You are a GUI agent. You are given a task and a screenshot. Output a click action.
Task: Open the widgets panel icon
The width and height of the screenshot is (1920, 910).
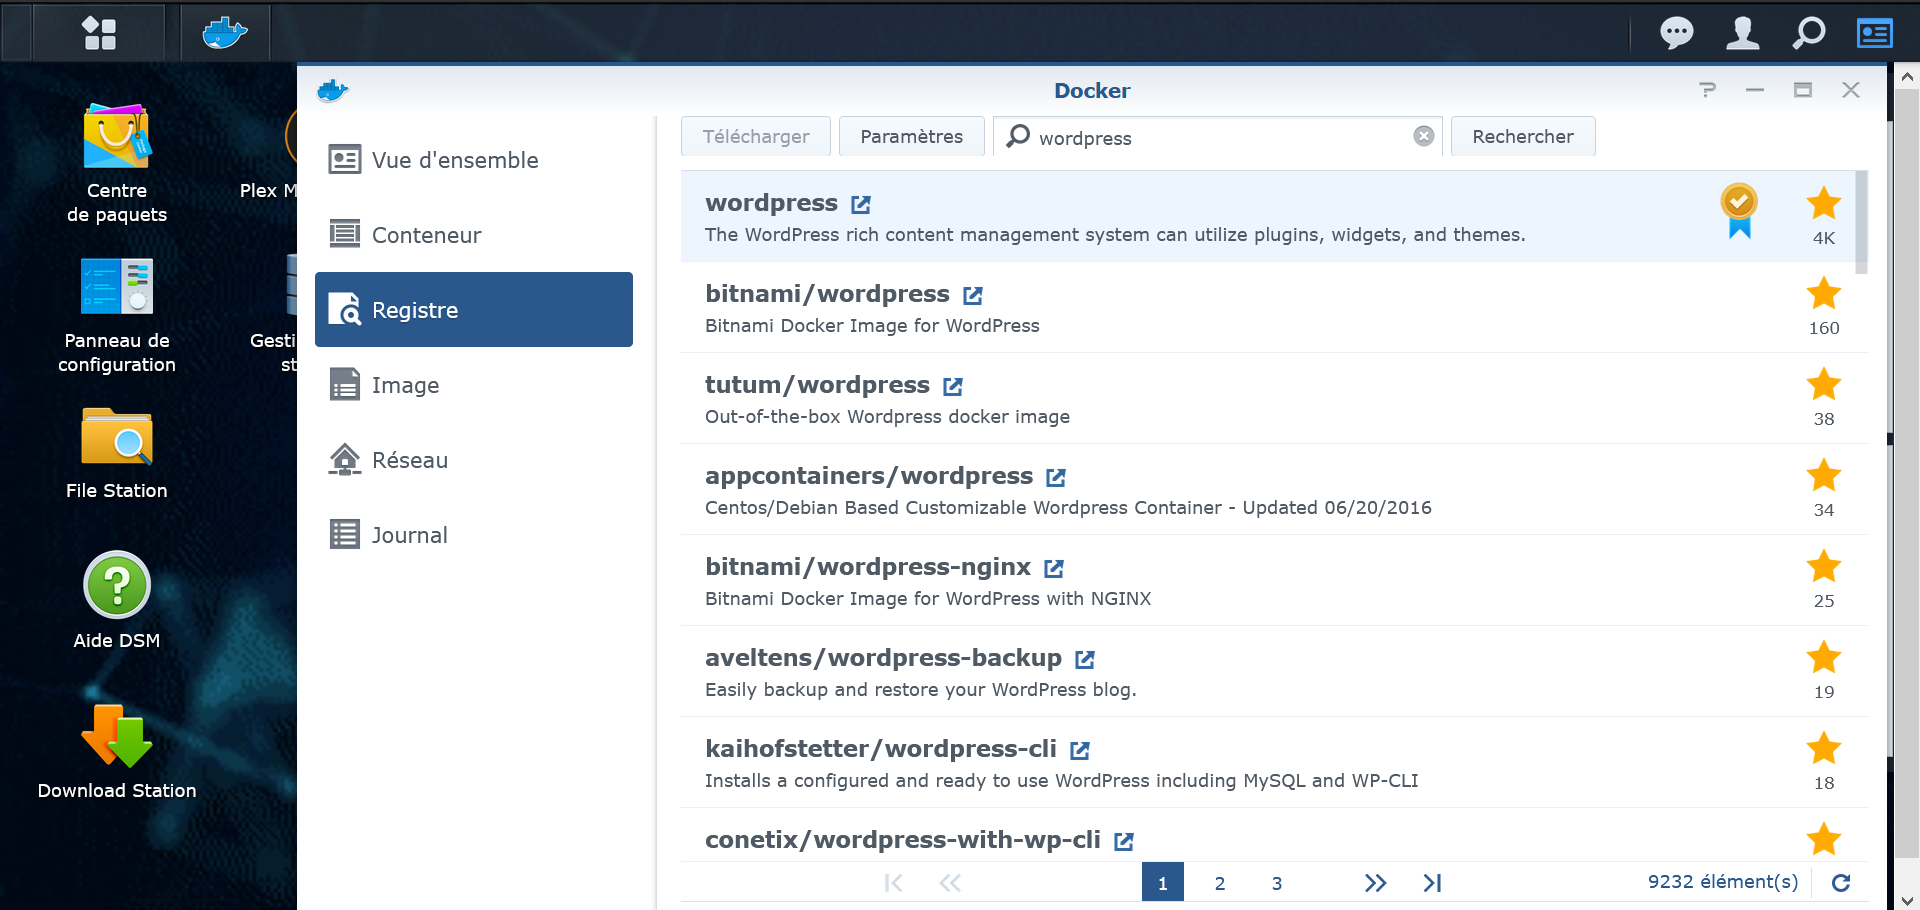point(1875,33)
